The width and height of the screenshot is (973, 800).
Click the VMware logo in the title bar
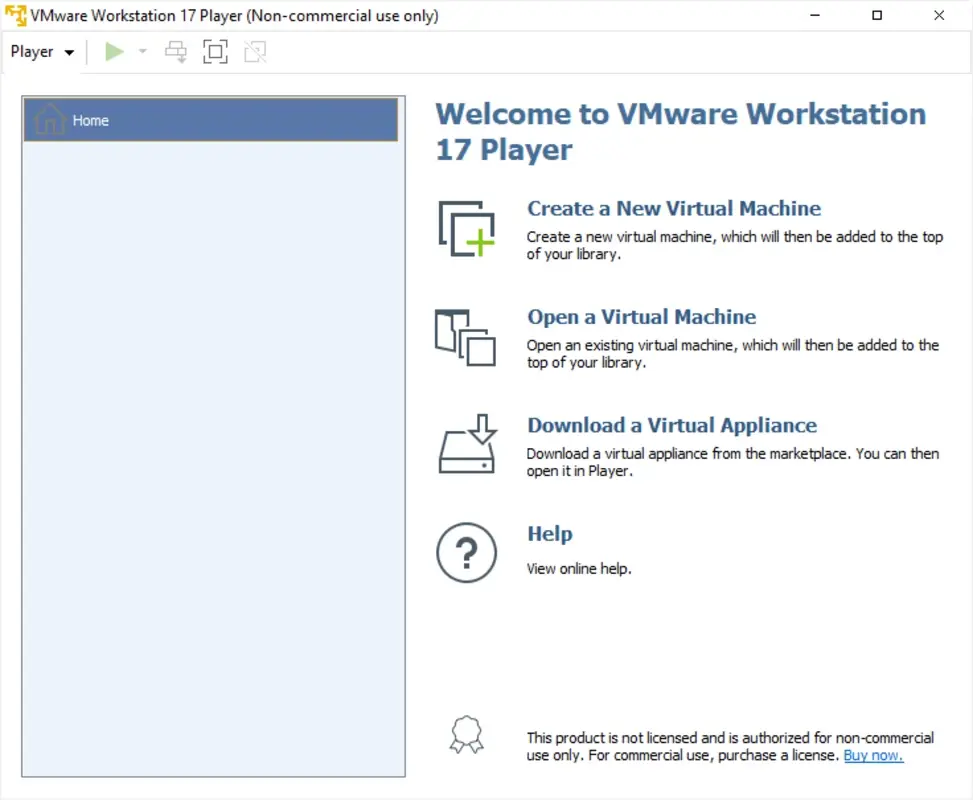16,15
